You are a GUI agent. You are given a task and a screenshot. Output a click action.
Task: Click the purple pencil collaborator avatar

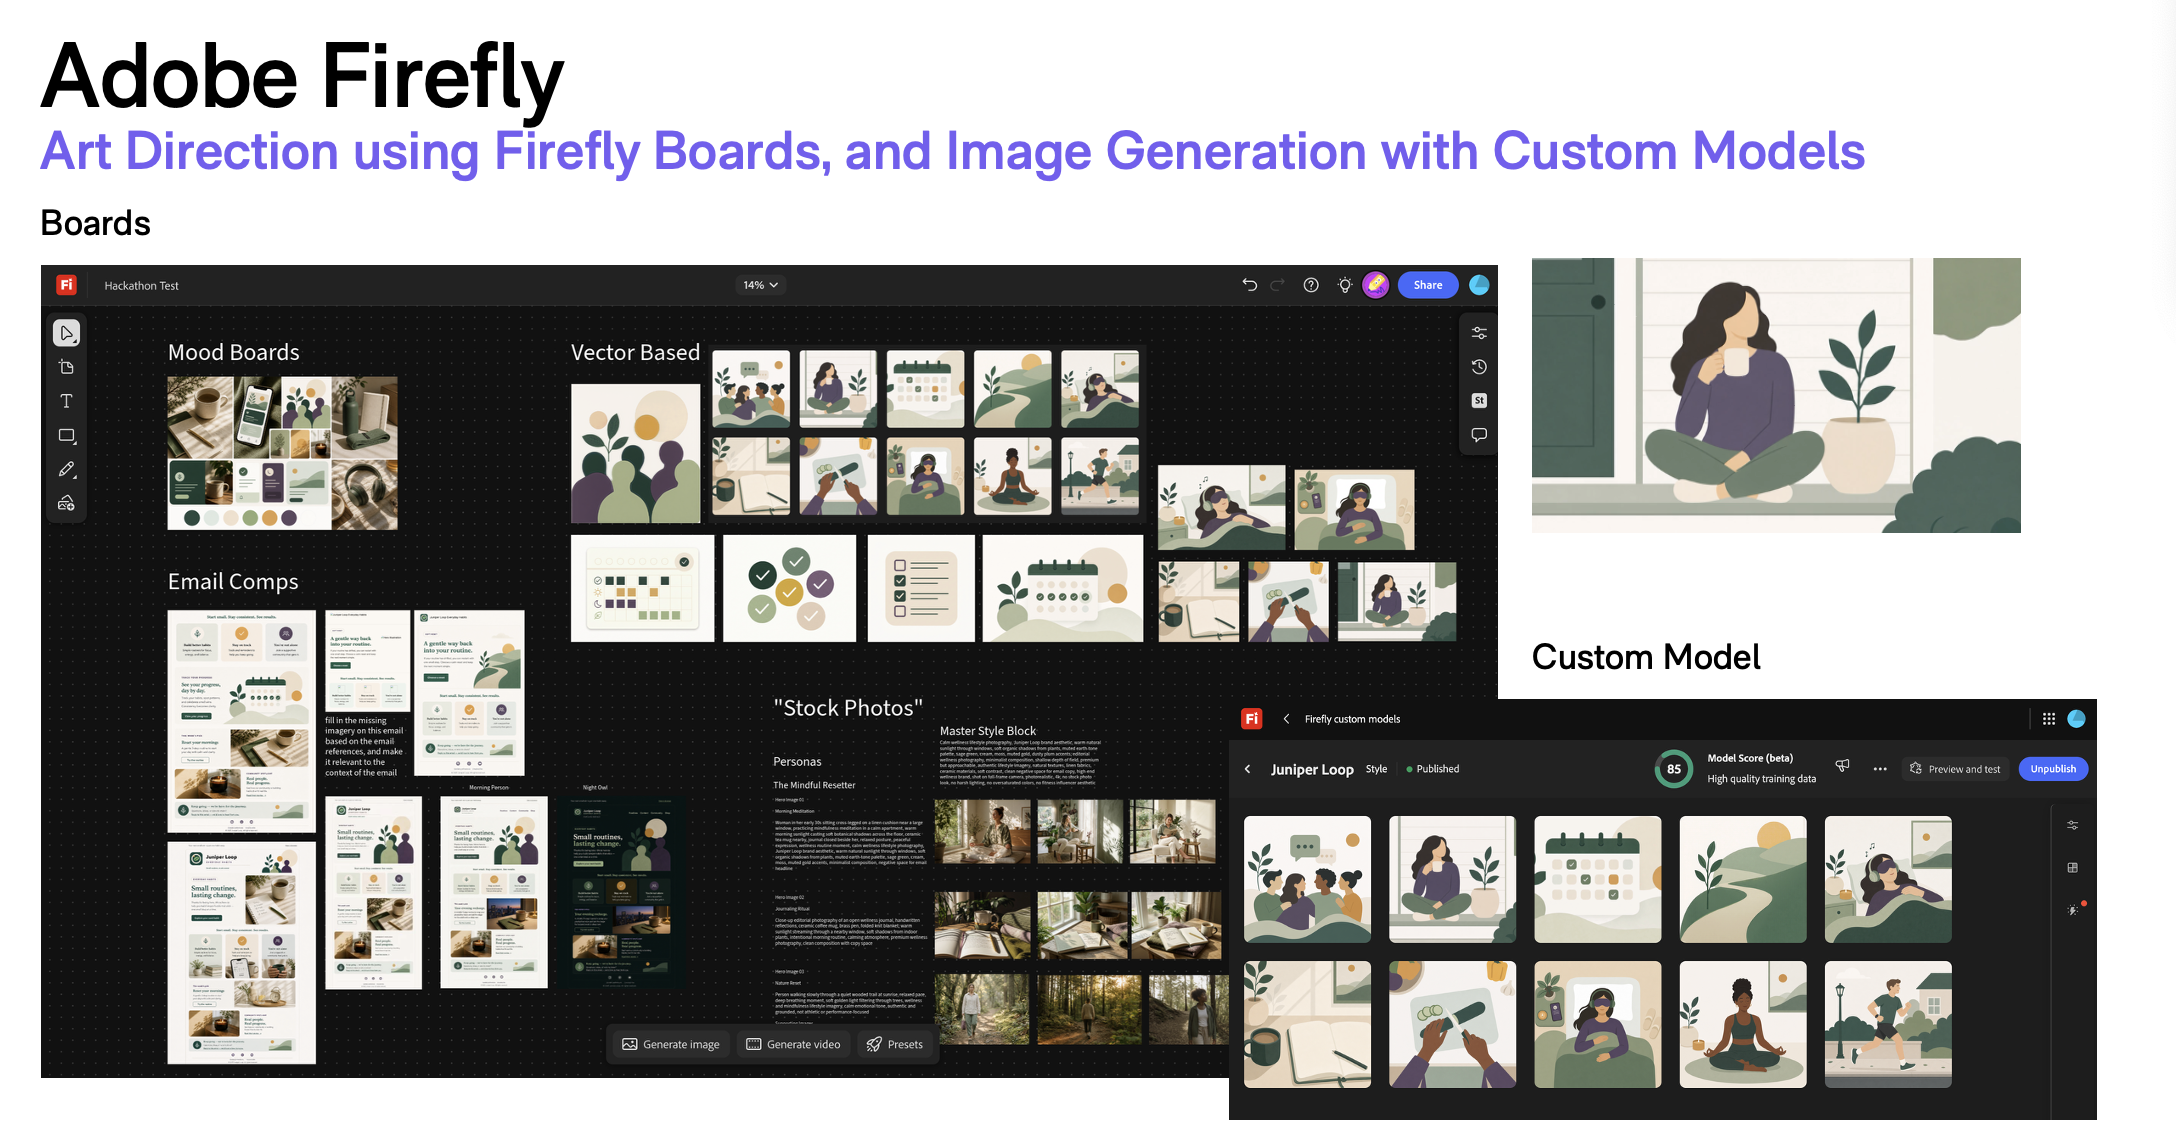tap(1377, 285)
